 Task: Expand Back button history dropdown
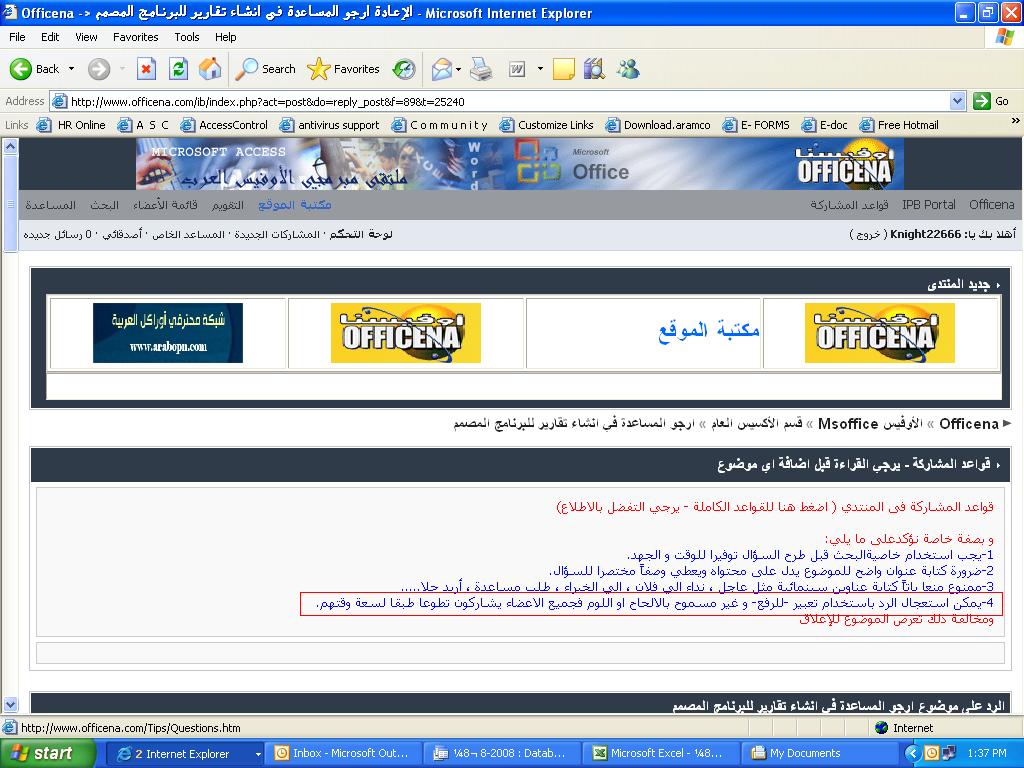click(x=71, y=69)
